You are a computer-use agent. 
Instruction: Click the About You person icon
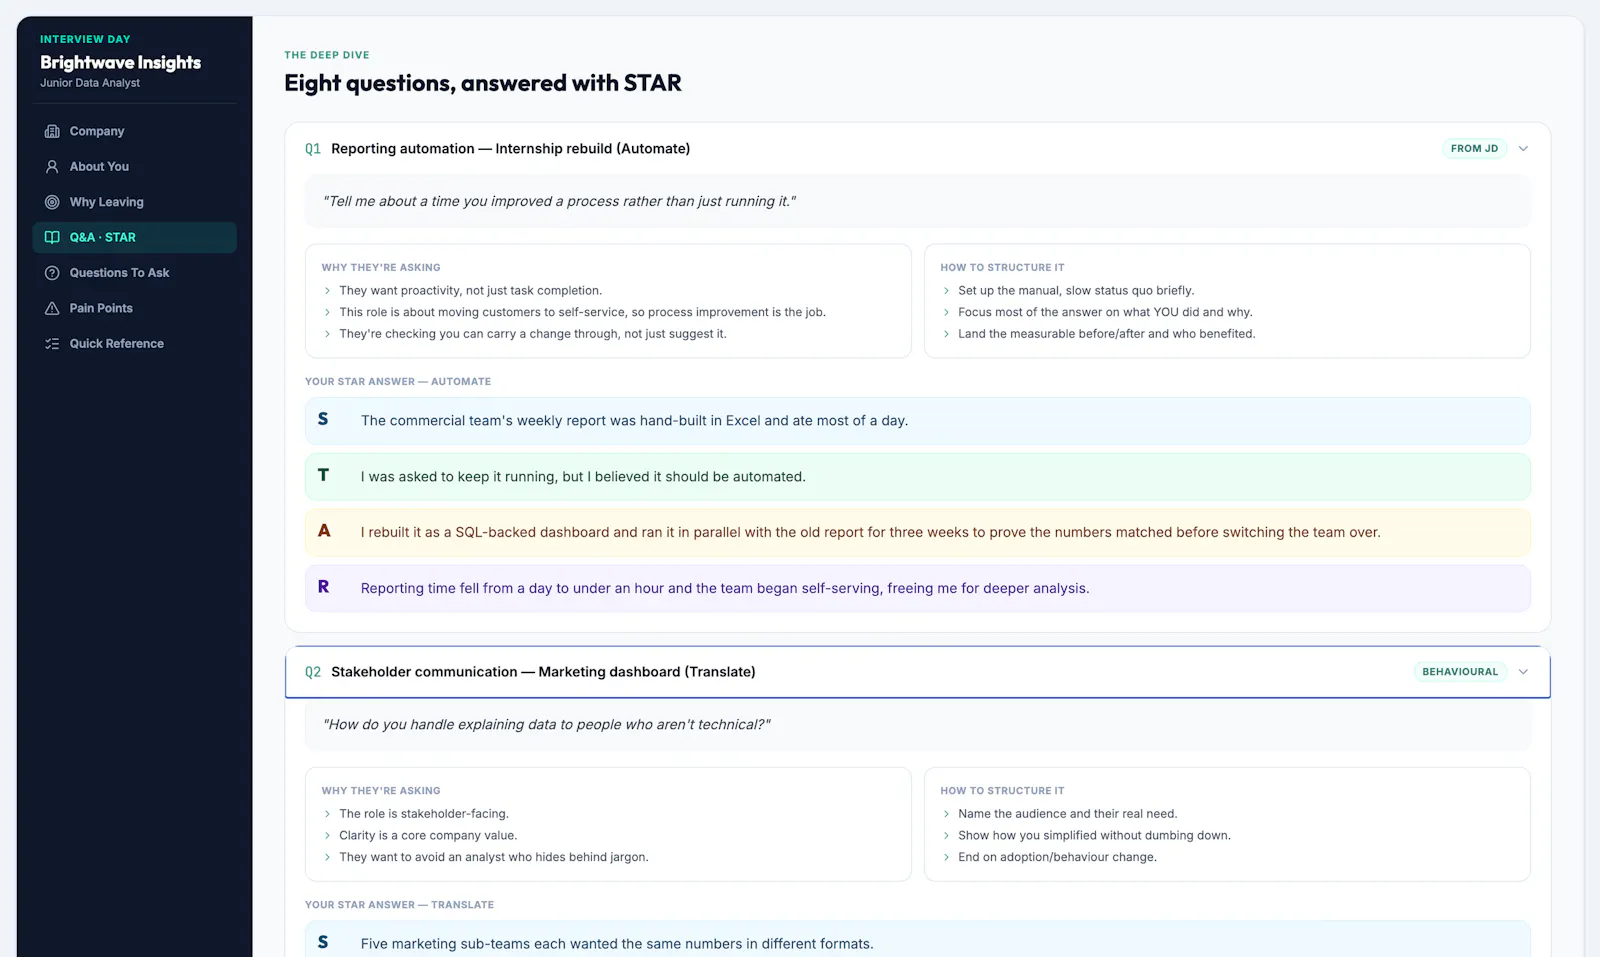[52, 167]
